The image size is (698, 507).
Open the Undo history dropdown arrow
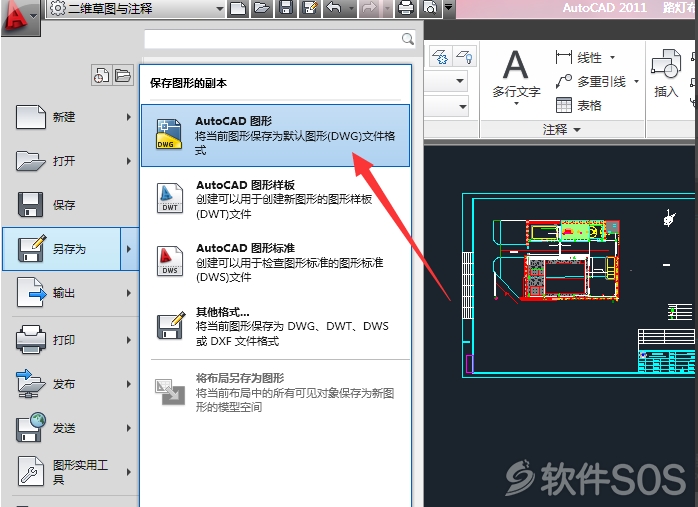[x=351, y=8]
